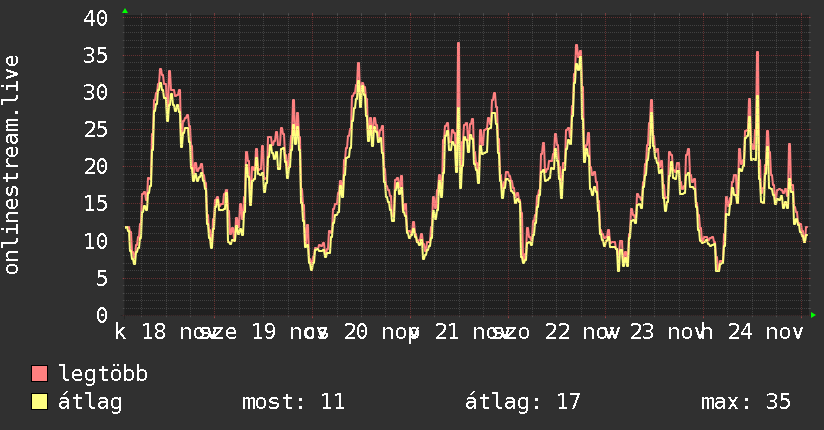Click the 19 nov date label
Viewport: 824px width, 430px height.
click(290, 332)
